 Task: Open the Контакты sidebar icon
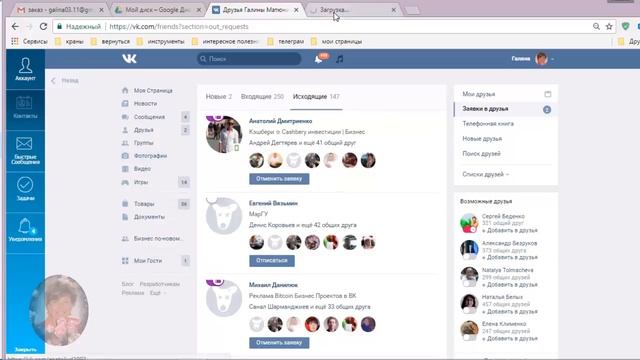(25, 108)
